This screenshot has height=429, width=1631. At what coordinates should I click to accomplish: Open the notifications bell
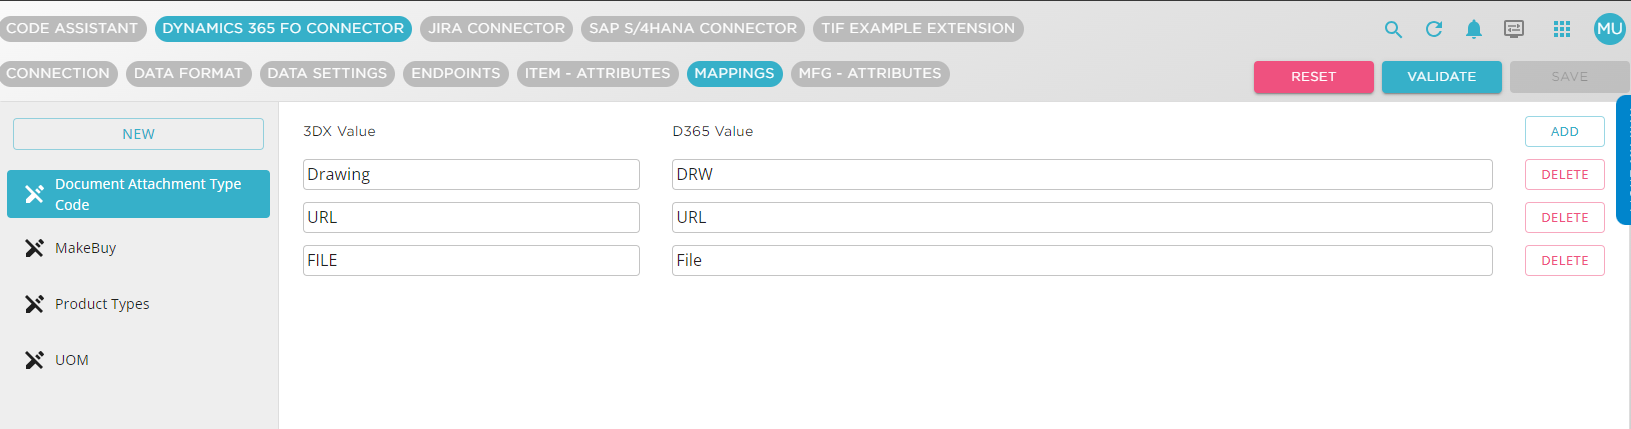pyautogui.click(x=1474, y=29)
